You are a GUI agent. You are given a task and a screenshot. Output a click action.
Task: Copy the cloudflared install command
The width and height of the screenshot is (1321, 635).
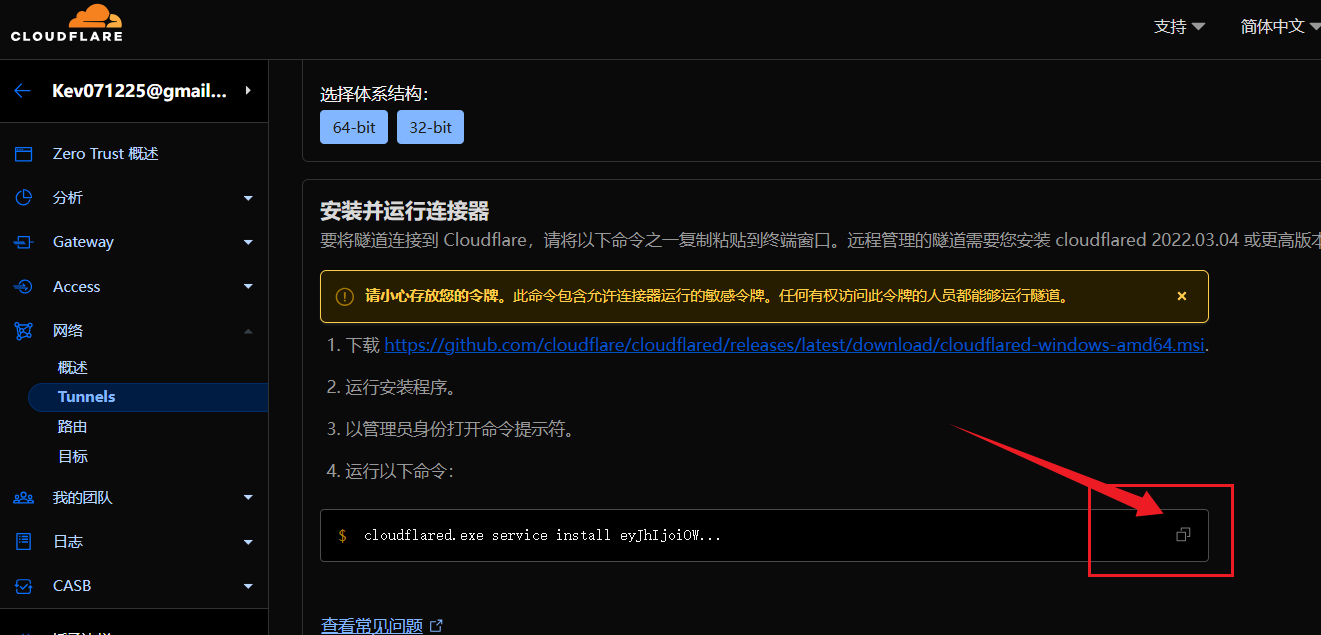(x=1183, y=535)
